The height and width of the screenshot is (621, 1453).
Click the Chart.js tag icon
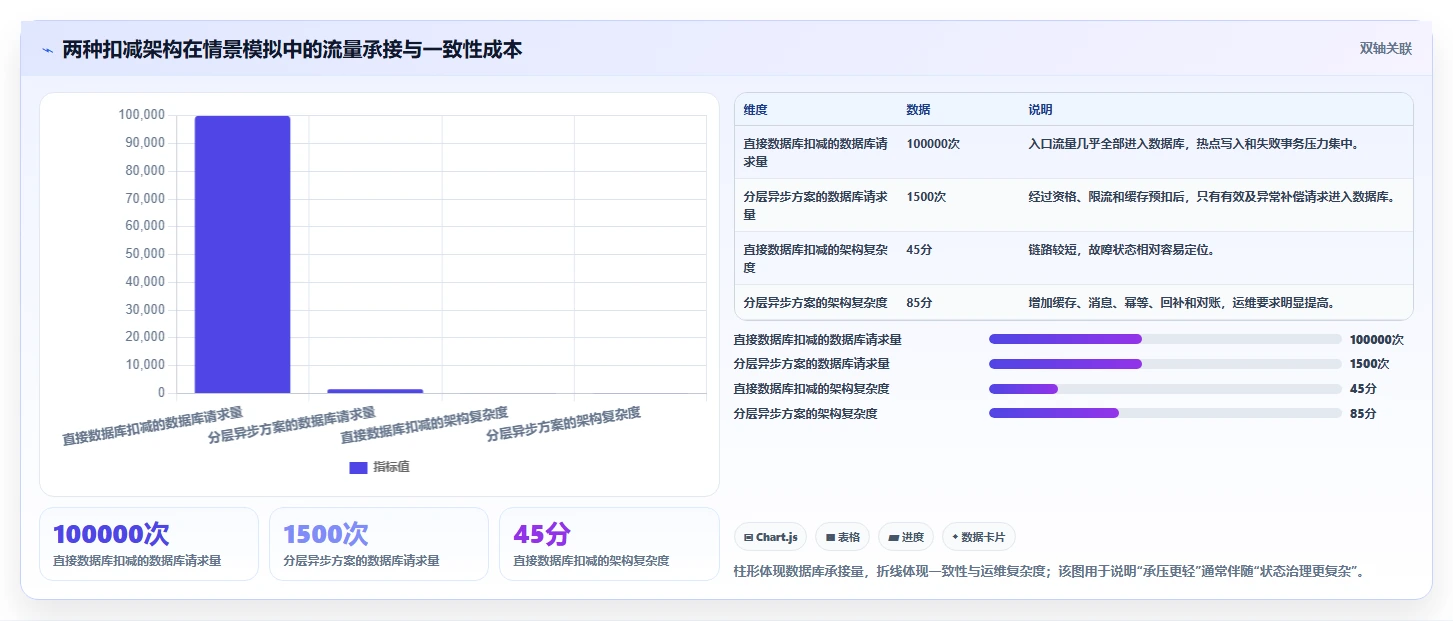coord(748,537)
